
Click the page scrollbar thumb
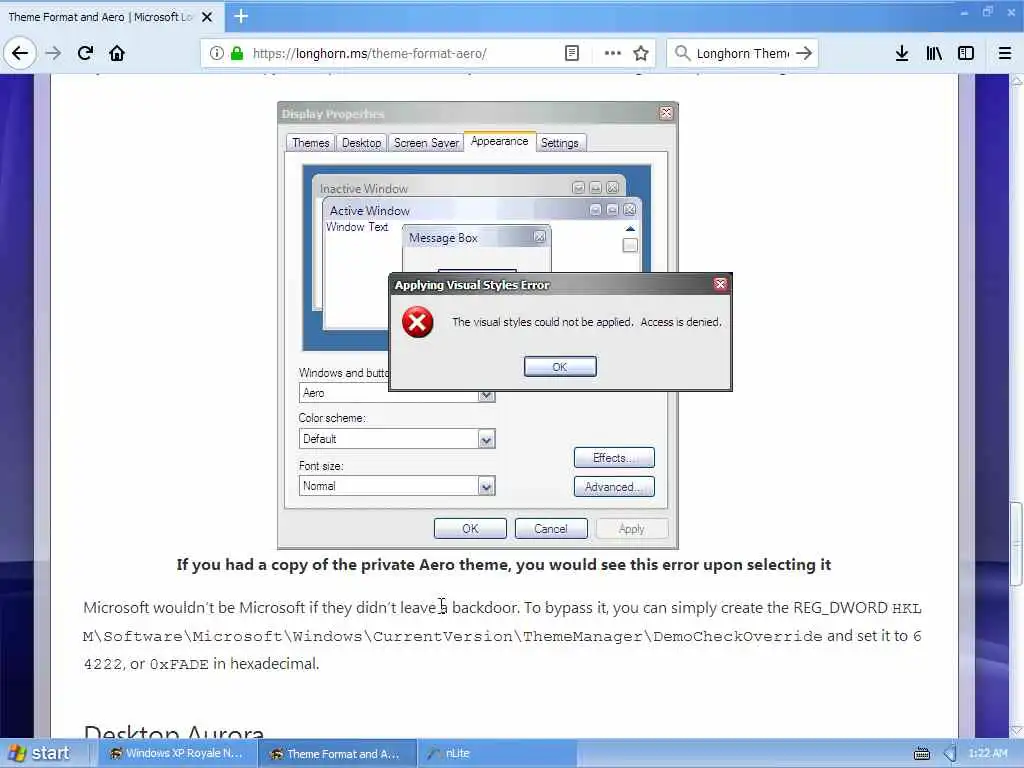1016,543
